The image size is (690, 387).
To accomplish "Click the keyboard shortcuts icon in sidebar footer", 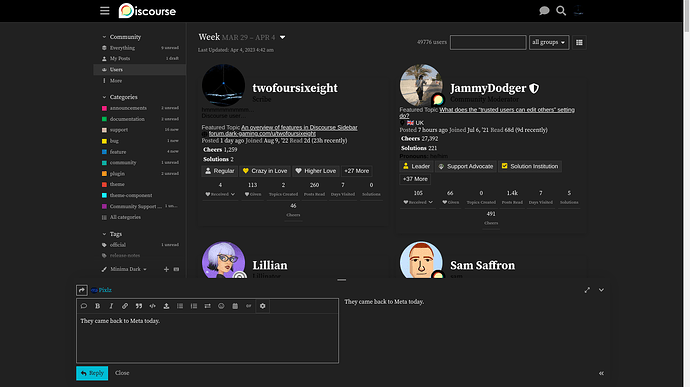I will point(176,269).
